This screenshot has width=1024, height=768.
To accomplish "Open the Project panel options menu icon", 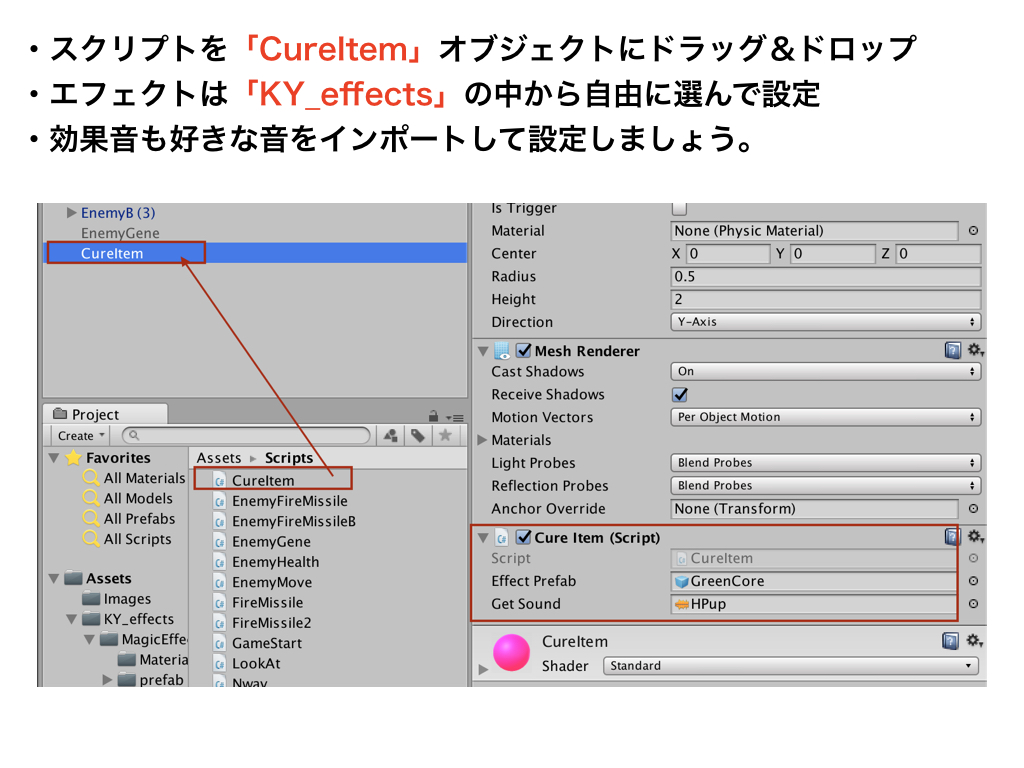I will 455,417.
